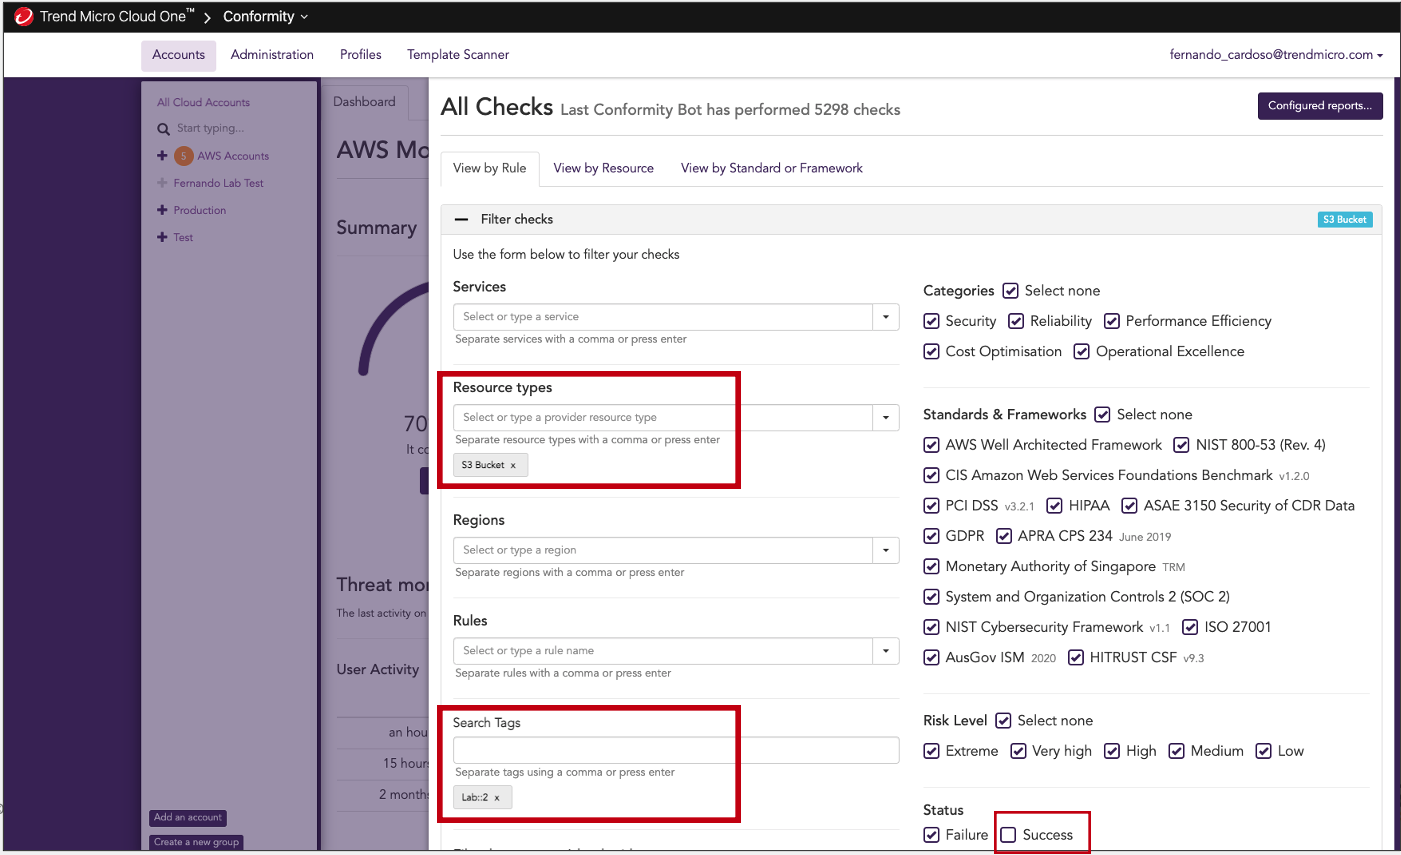Open the Template Scanner menu
The width and height of the screenshot is (1401, 855).
(458, 55)
